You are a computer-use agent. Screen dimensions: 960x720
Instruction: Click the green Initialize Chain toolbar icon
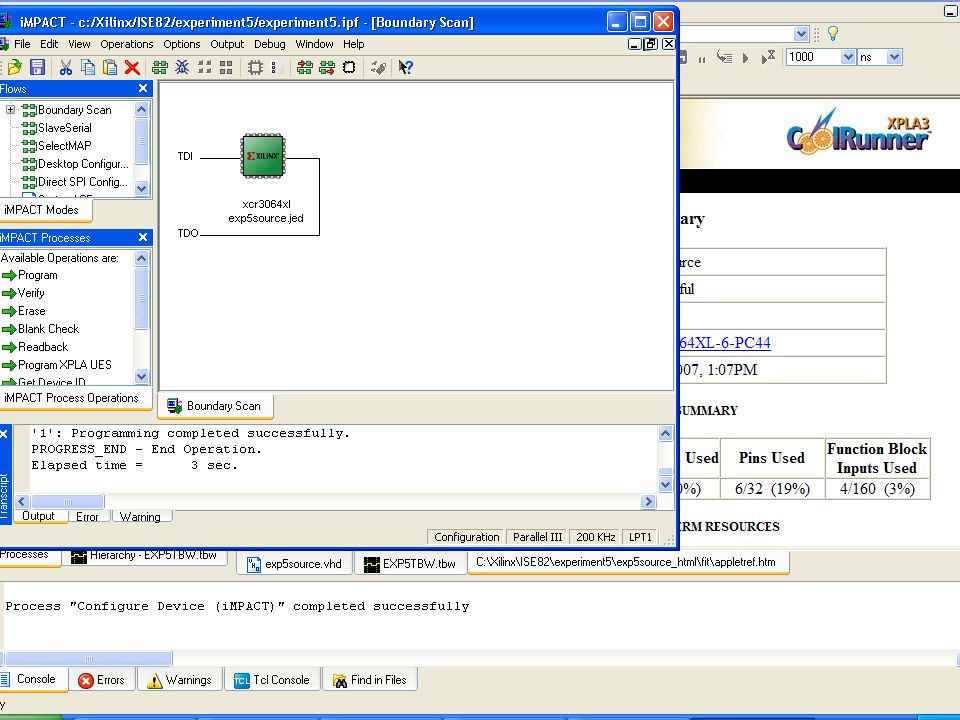pos(160,67)
